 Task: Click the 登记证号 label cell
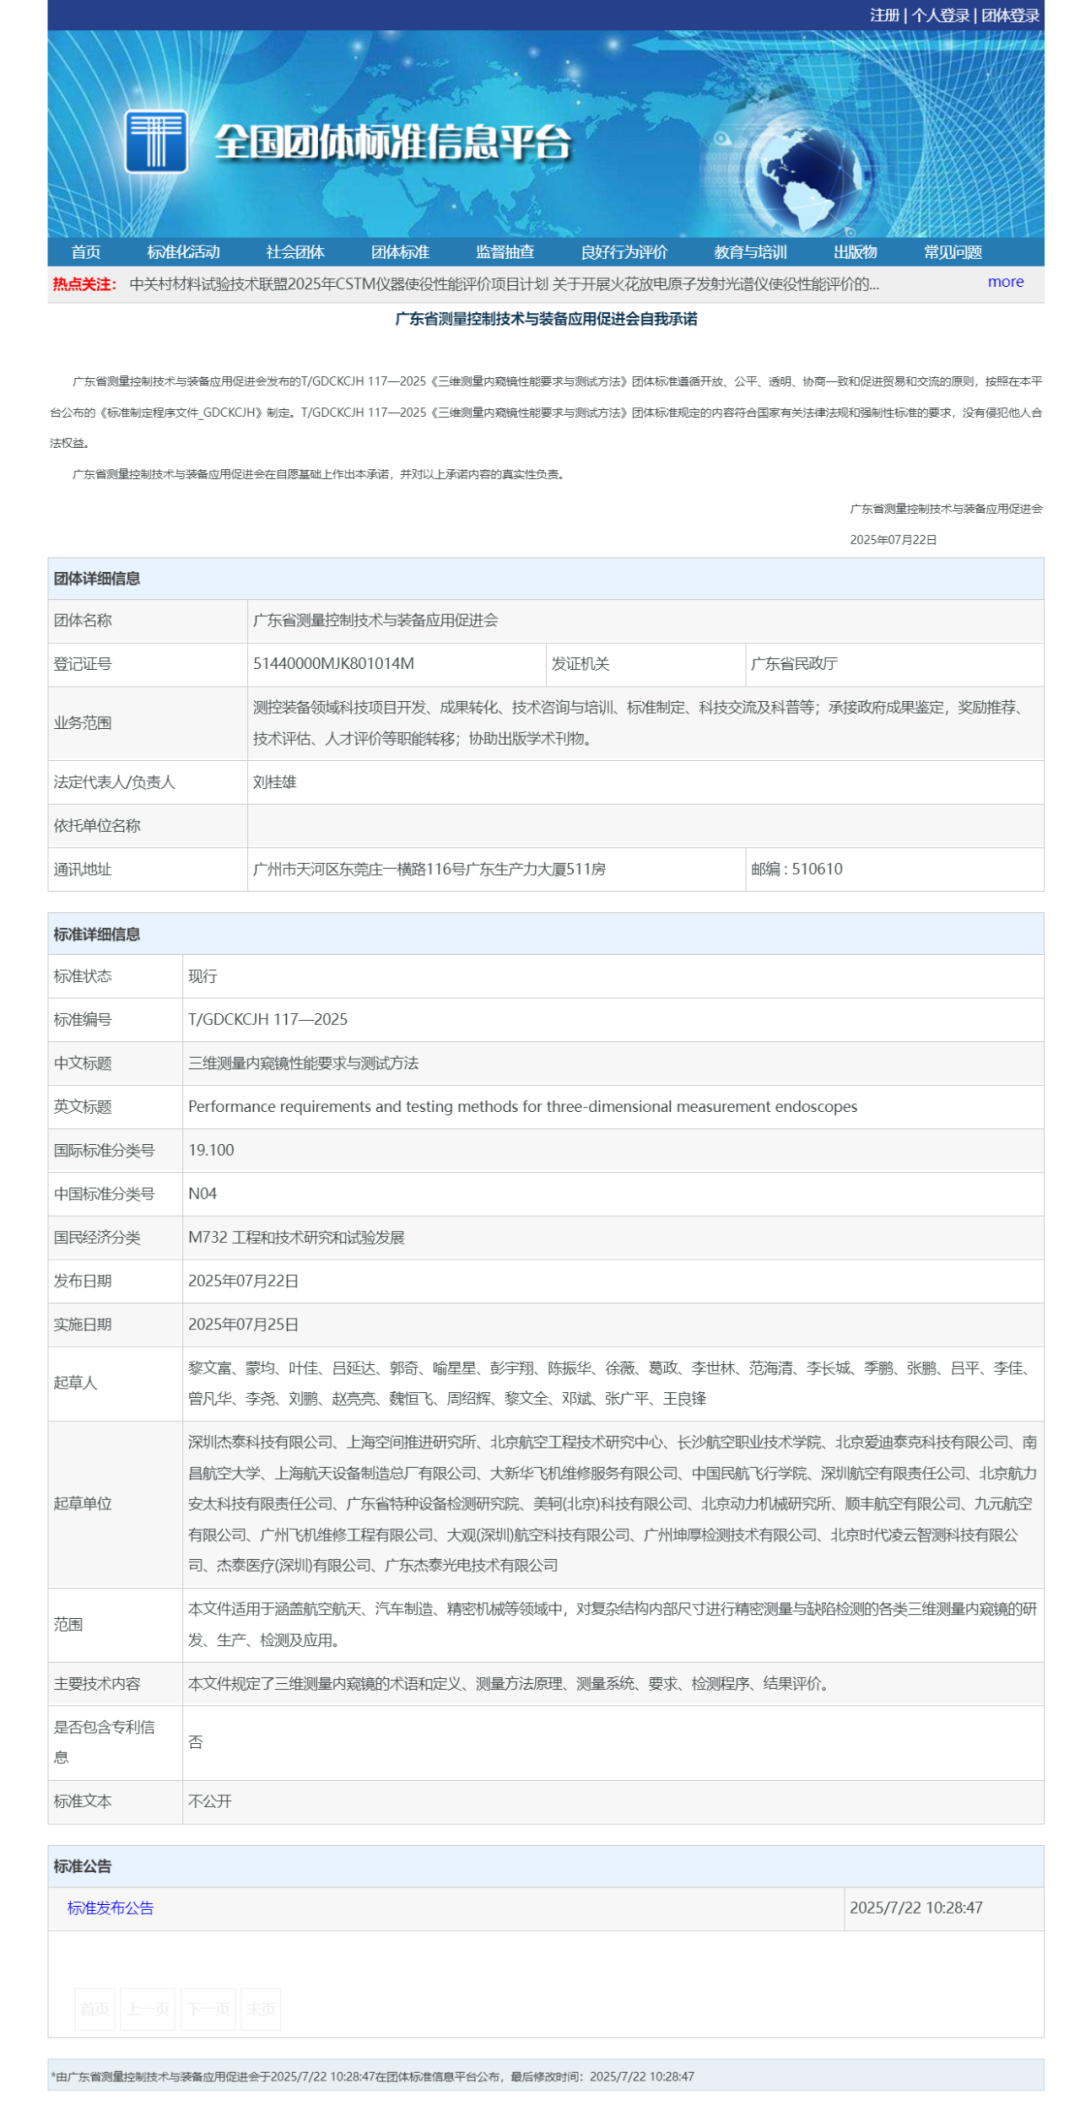click(148, 664)
